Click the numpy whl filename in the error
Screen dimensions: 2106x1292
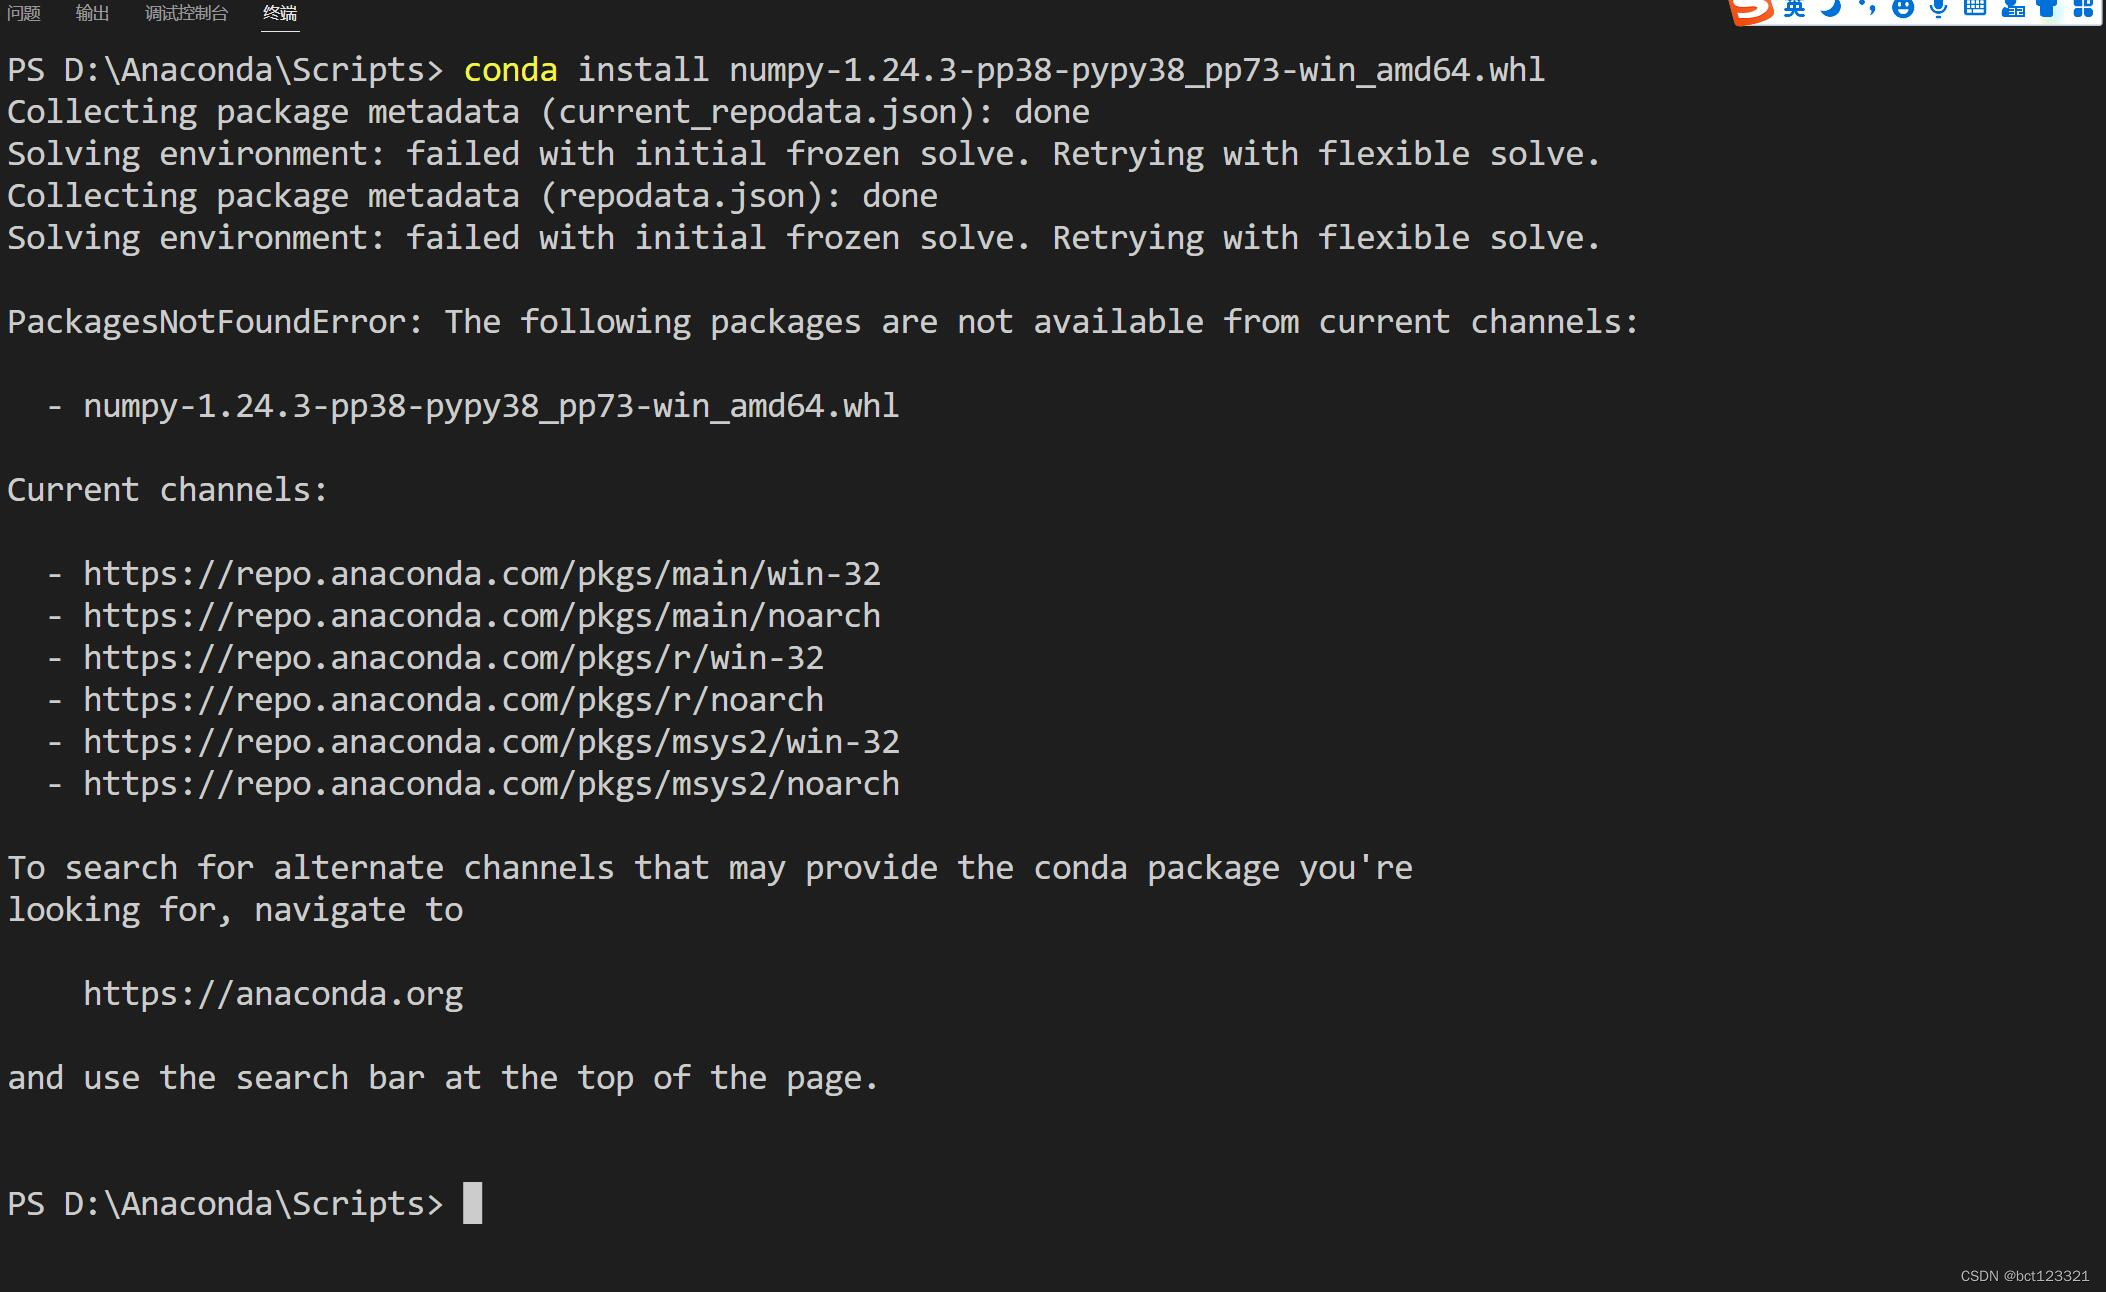[488, 405]
